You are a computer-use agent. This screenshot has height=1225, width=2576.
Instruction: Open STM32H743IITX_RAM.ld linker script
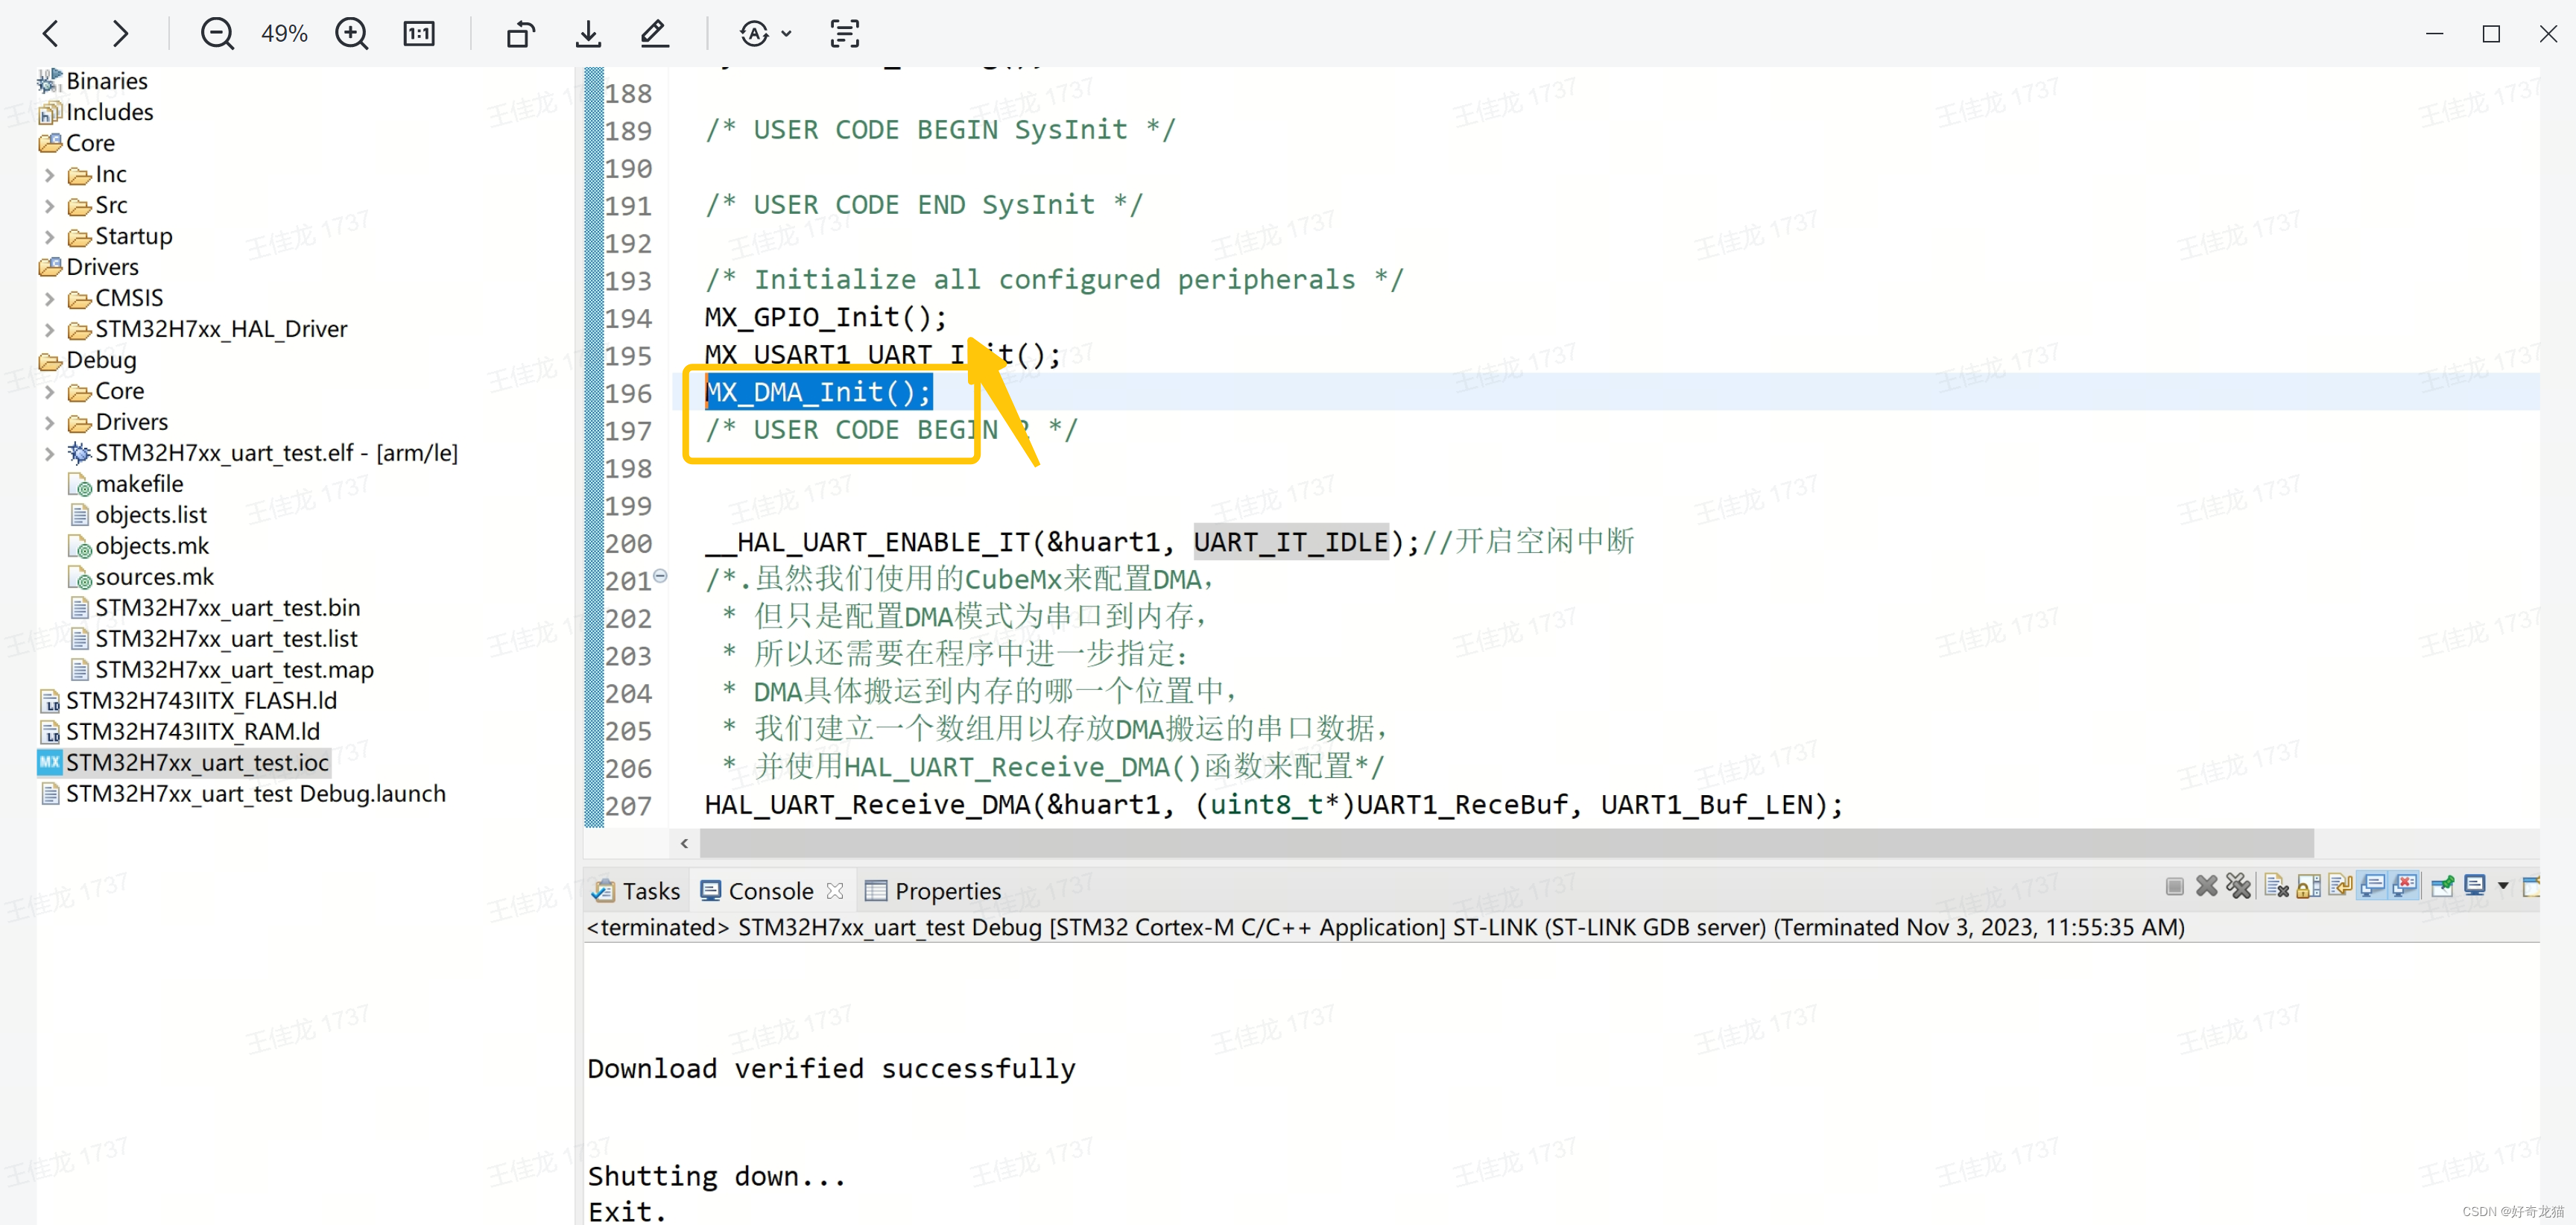coord(180,732)
